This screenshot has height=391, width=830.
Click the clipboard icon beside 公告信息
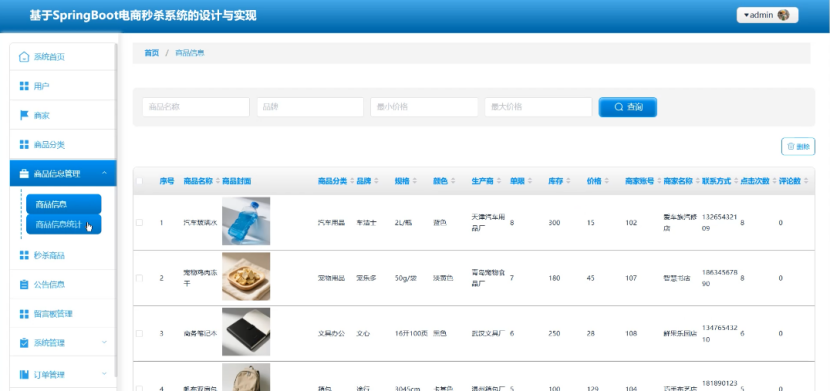pyautogui.click(x=24, y=284)
